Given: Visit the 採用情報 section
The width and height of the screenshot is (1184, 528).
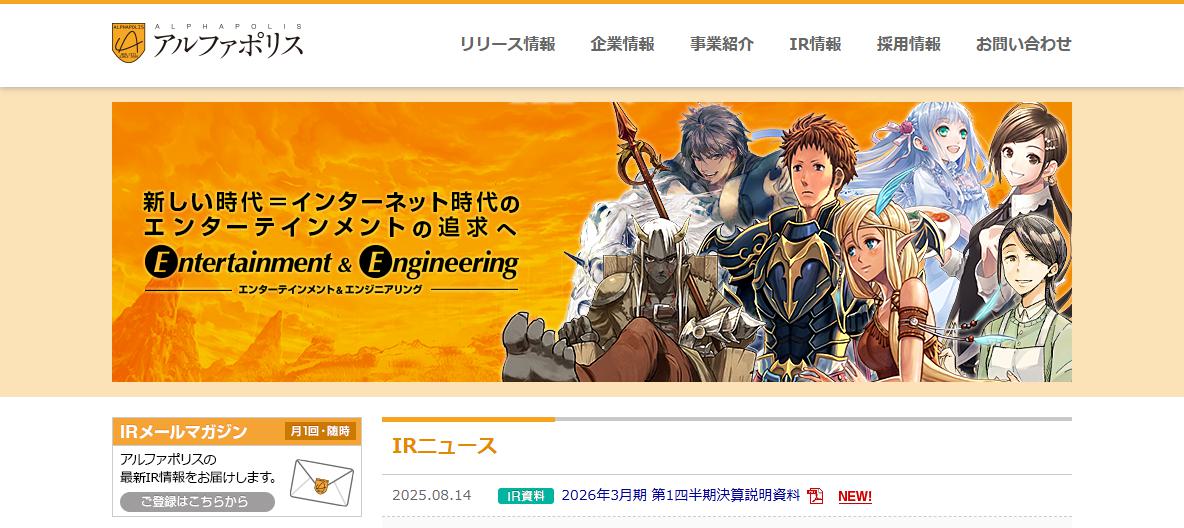Looking at the screenshot, I should click(x=908, y=45).
